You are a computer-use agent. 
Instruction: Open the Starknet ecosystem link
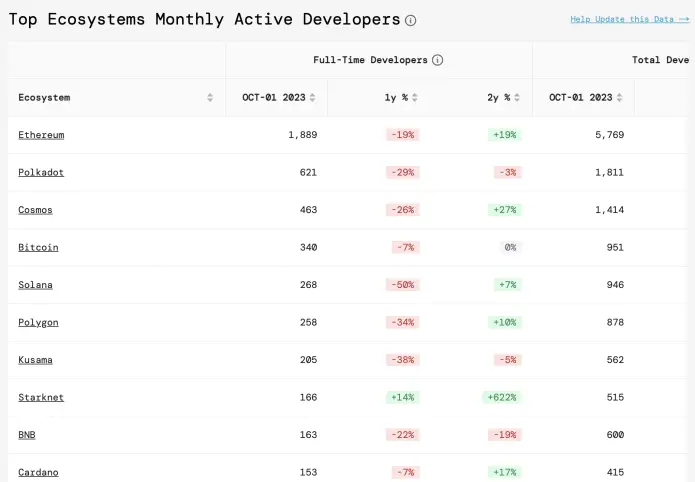pos(41,397)
